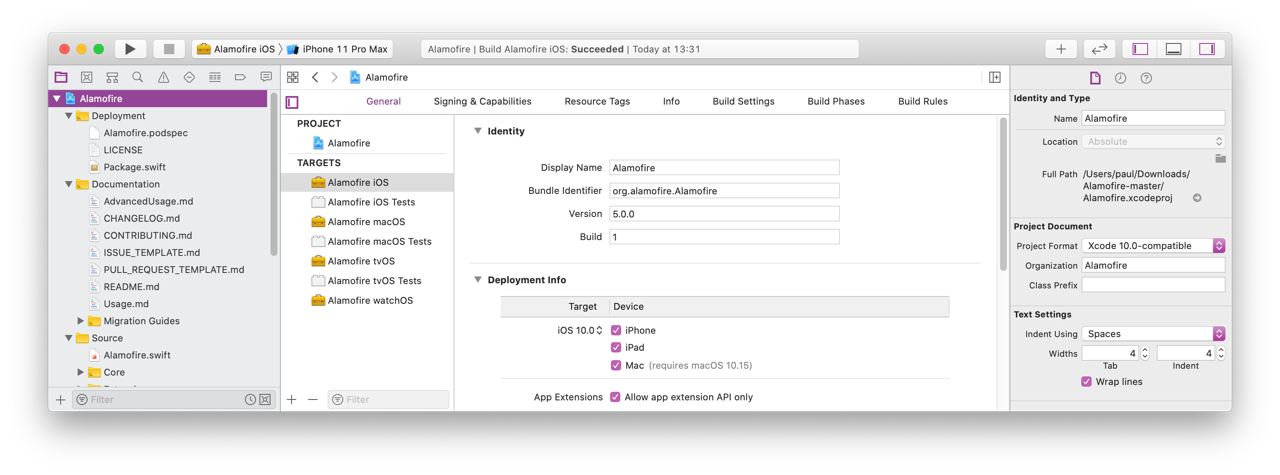Open the Test navigator diamond icon

[189, 77]
